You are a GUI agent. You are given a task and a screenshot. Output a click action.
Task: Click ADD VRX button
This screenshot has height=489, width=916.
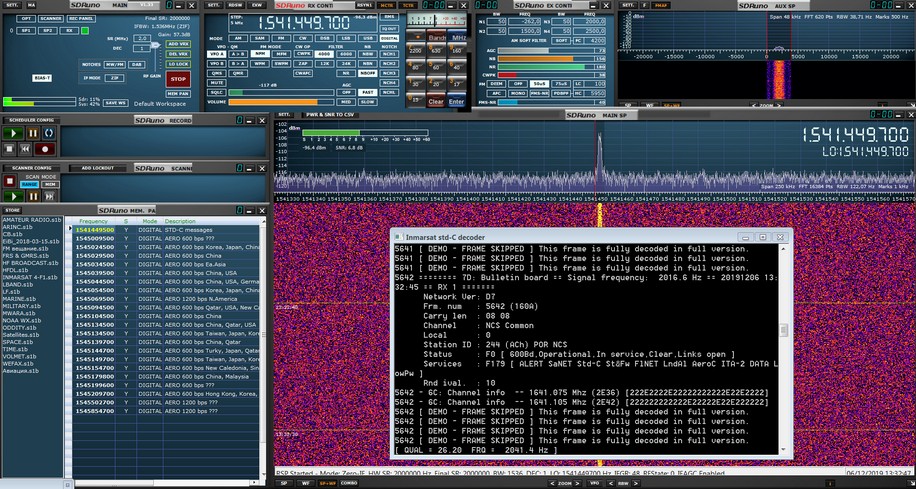tap(178, 44)
